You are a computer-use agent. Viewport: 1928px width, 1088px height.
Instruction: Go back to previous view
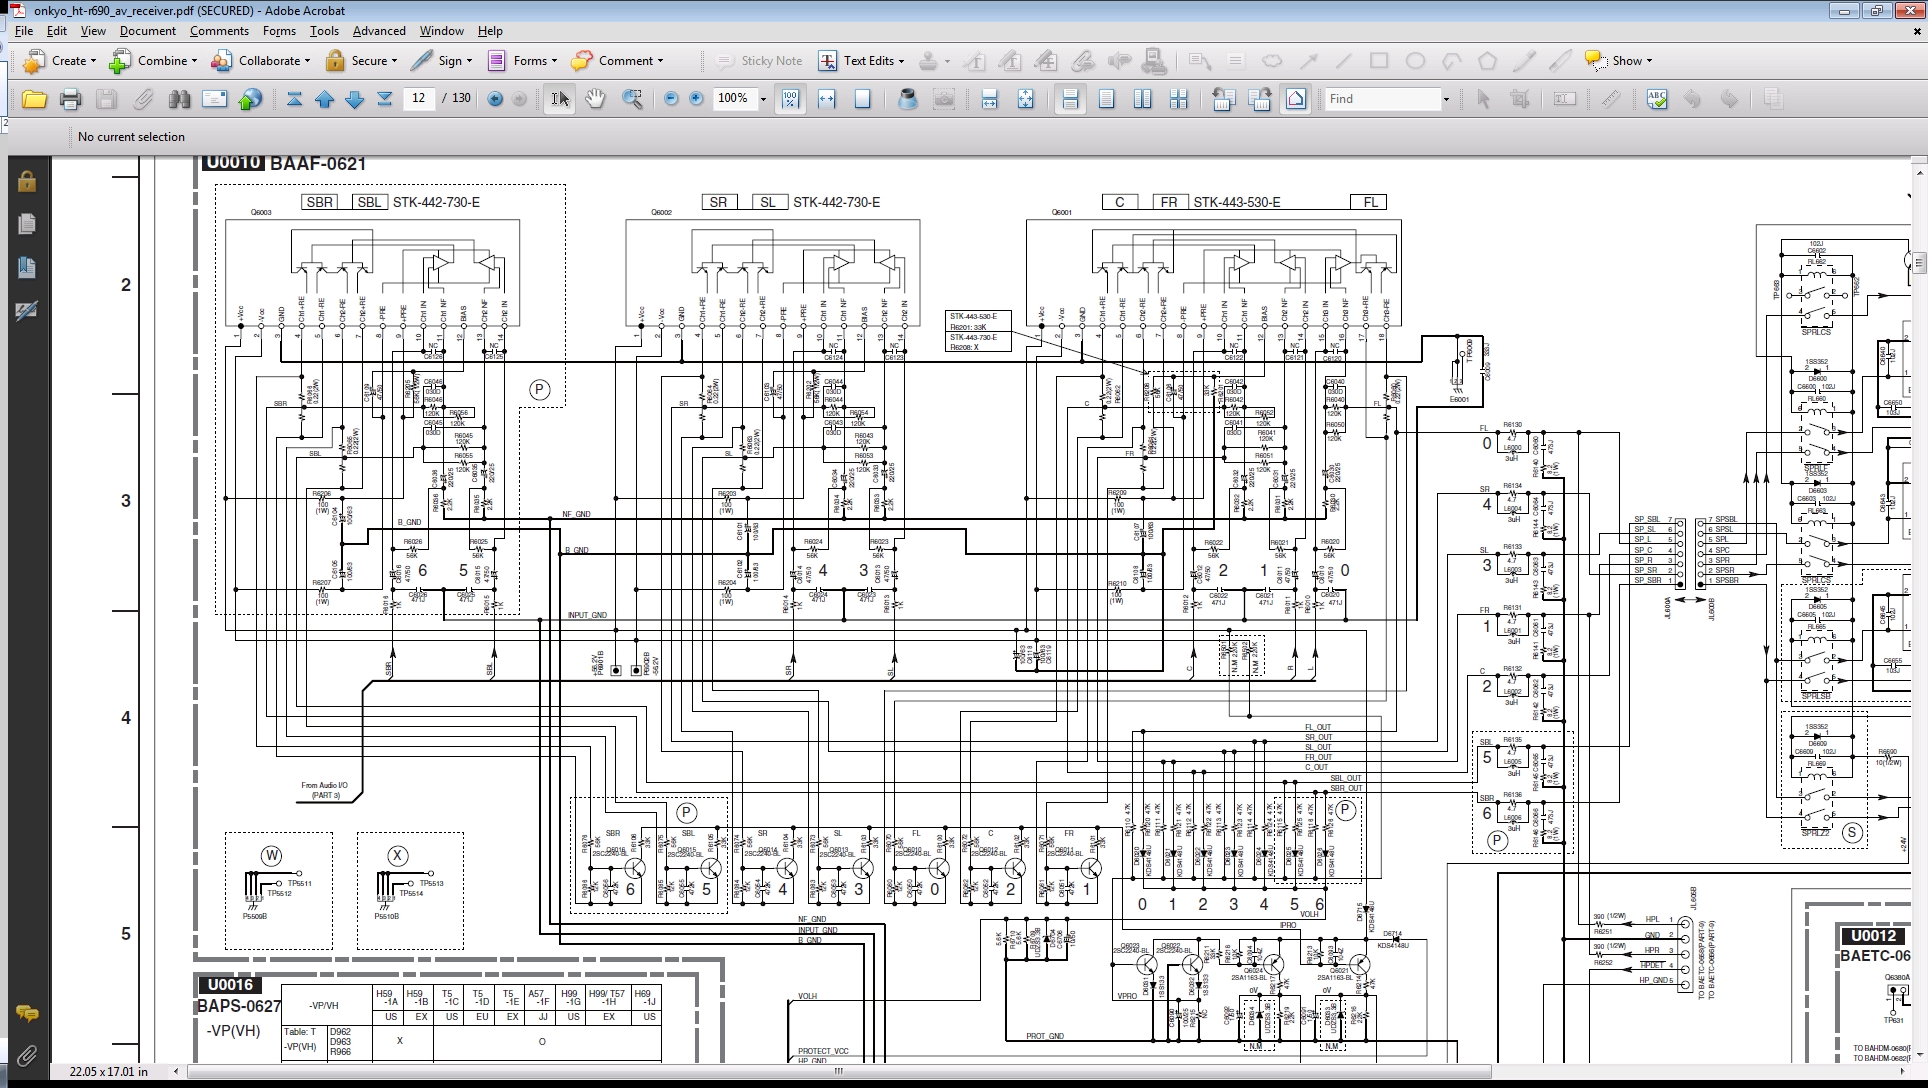coord(495,99)
